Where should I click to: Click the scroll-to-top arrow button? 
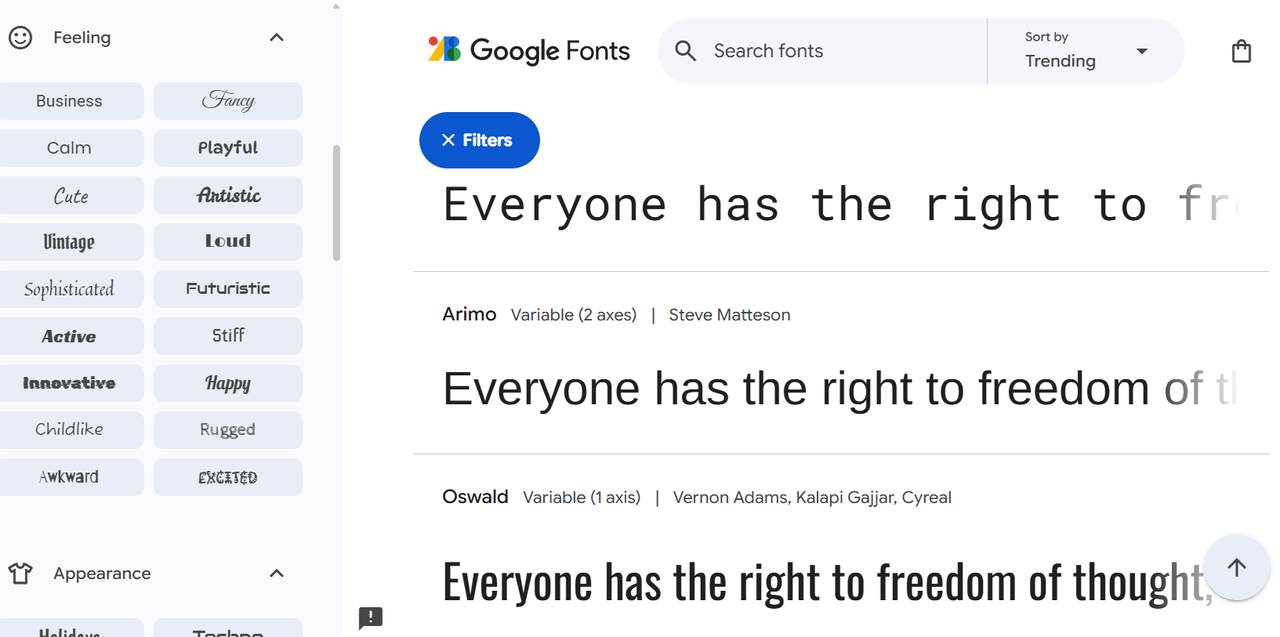point(1237,567)
